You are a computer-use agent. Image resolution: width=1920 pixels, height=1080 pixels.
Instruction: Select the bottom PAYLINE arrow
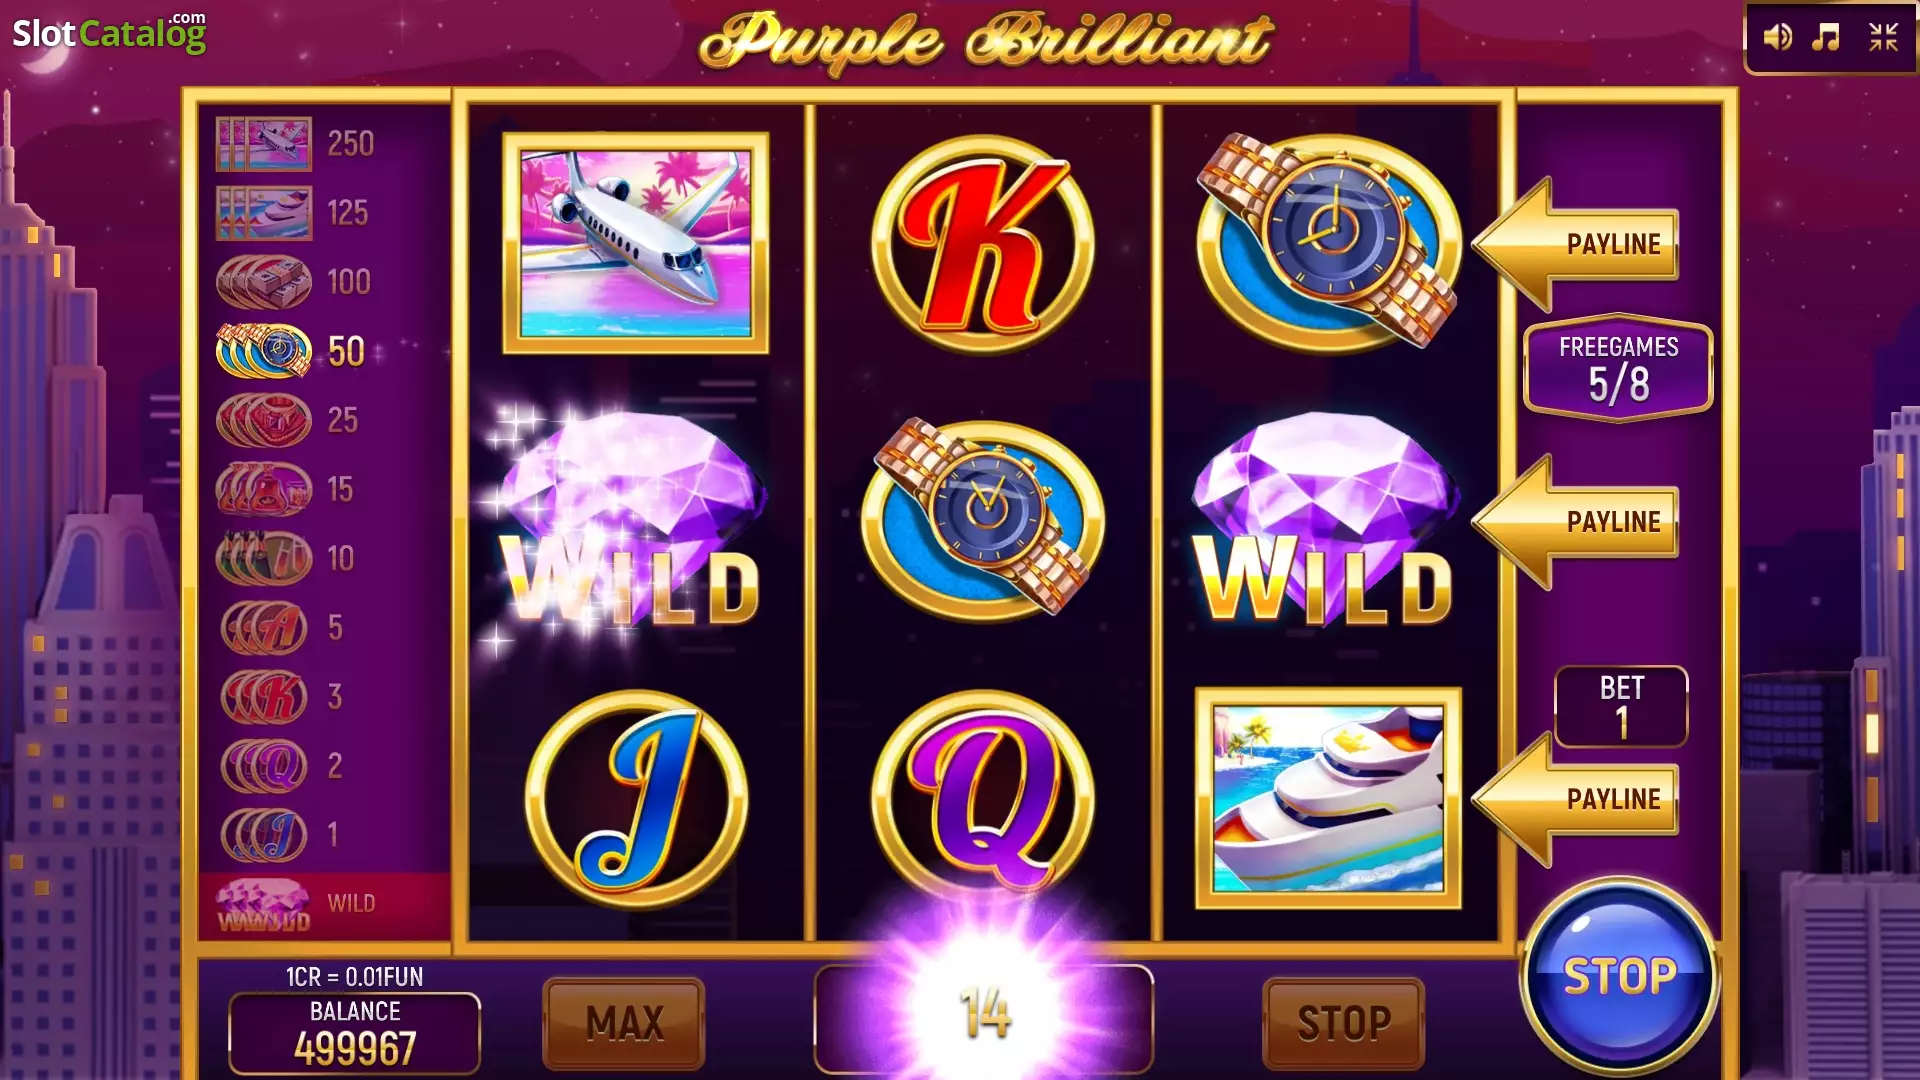click(1575, 799)
